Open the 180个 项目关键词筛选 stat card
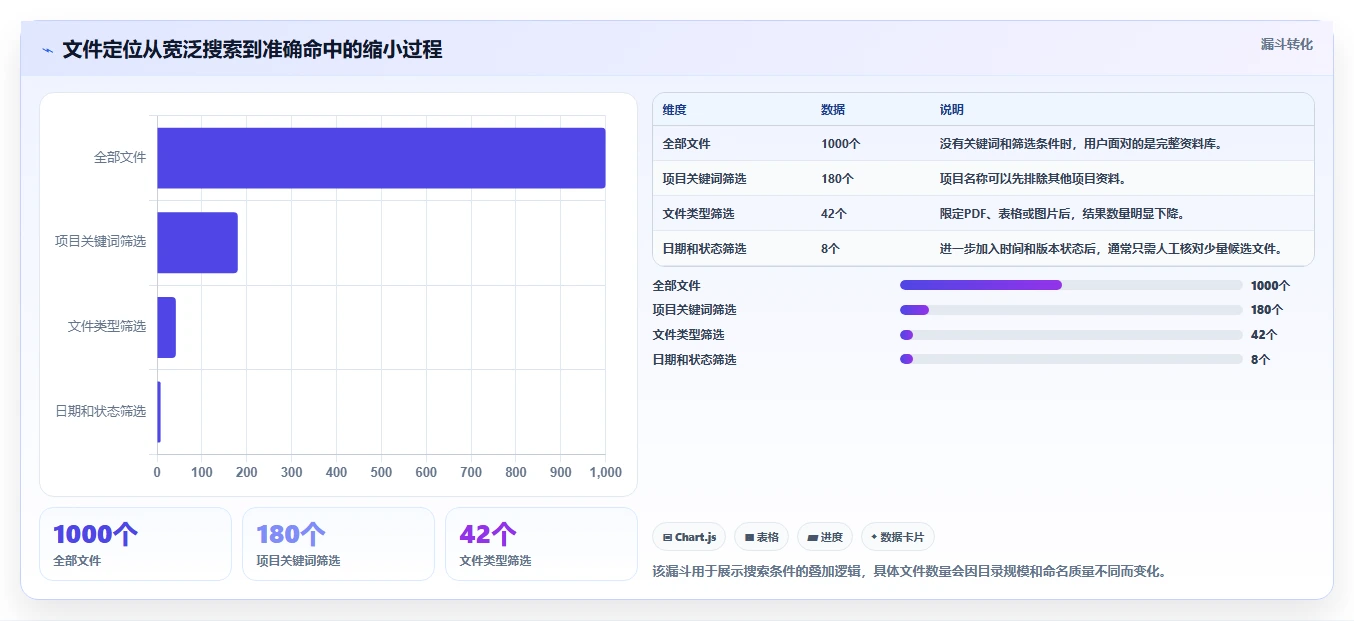1354x621 pixels. [338, 544]
